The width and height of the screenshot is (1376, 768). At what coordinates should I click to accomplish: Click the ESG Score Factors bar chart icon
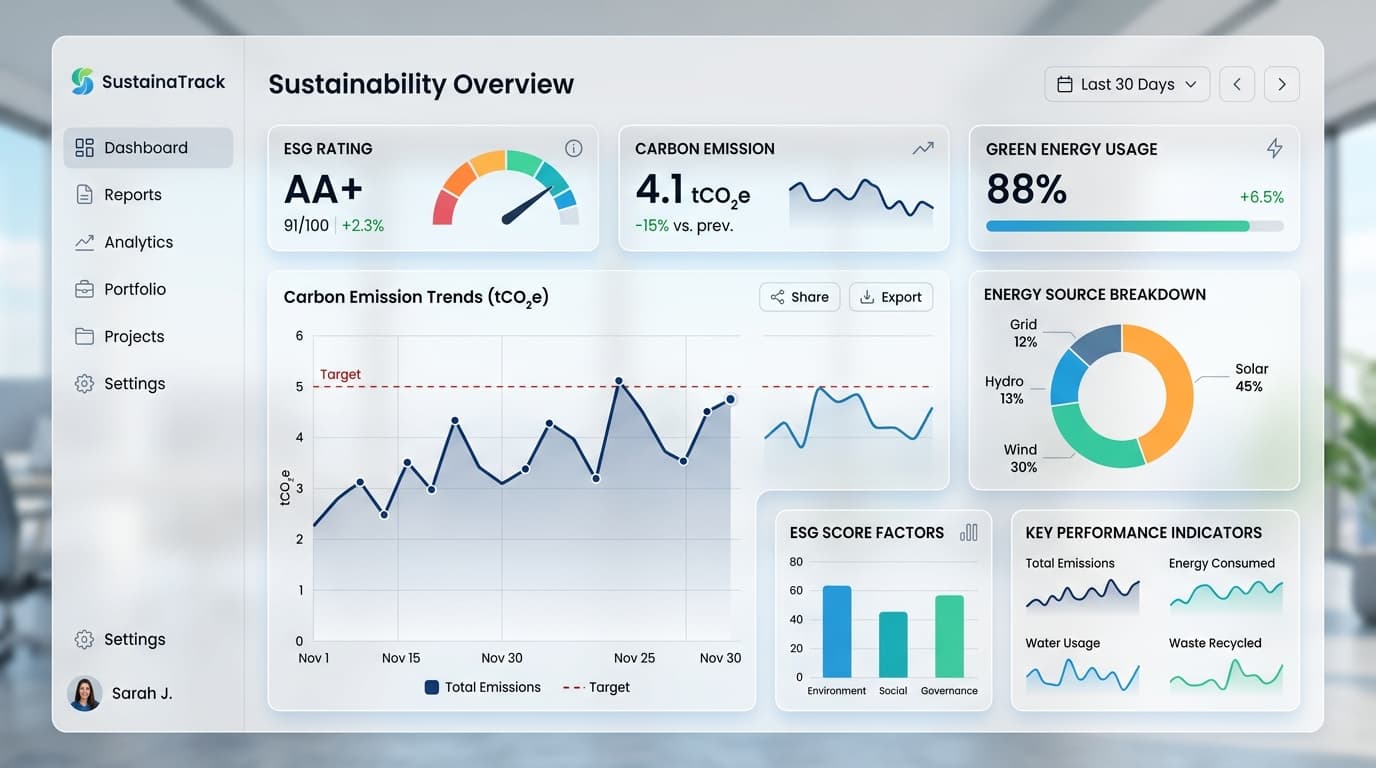[x=968, y=532]
